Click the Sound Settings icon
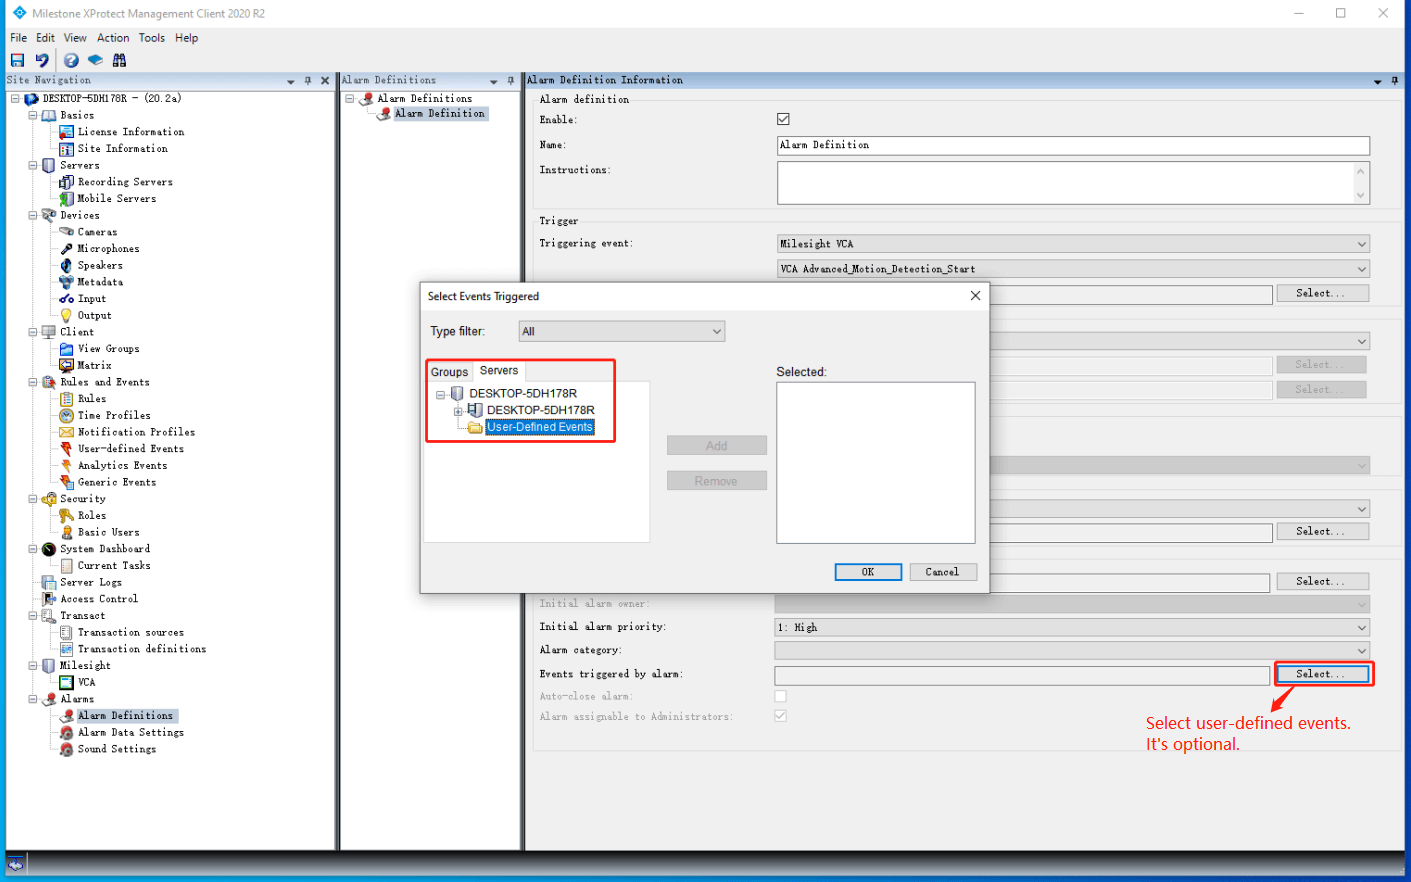 tap(67, 749)
